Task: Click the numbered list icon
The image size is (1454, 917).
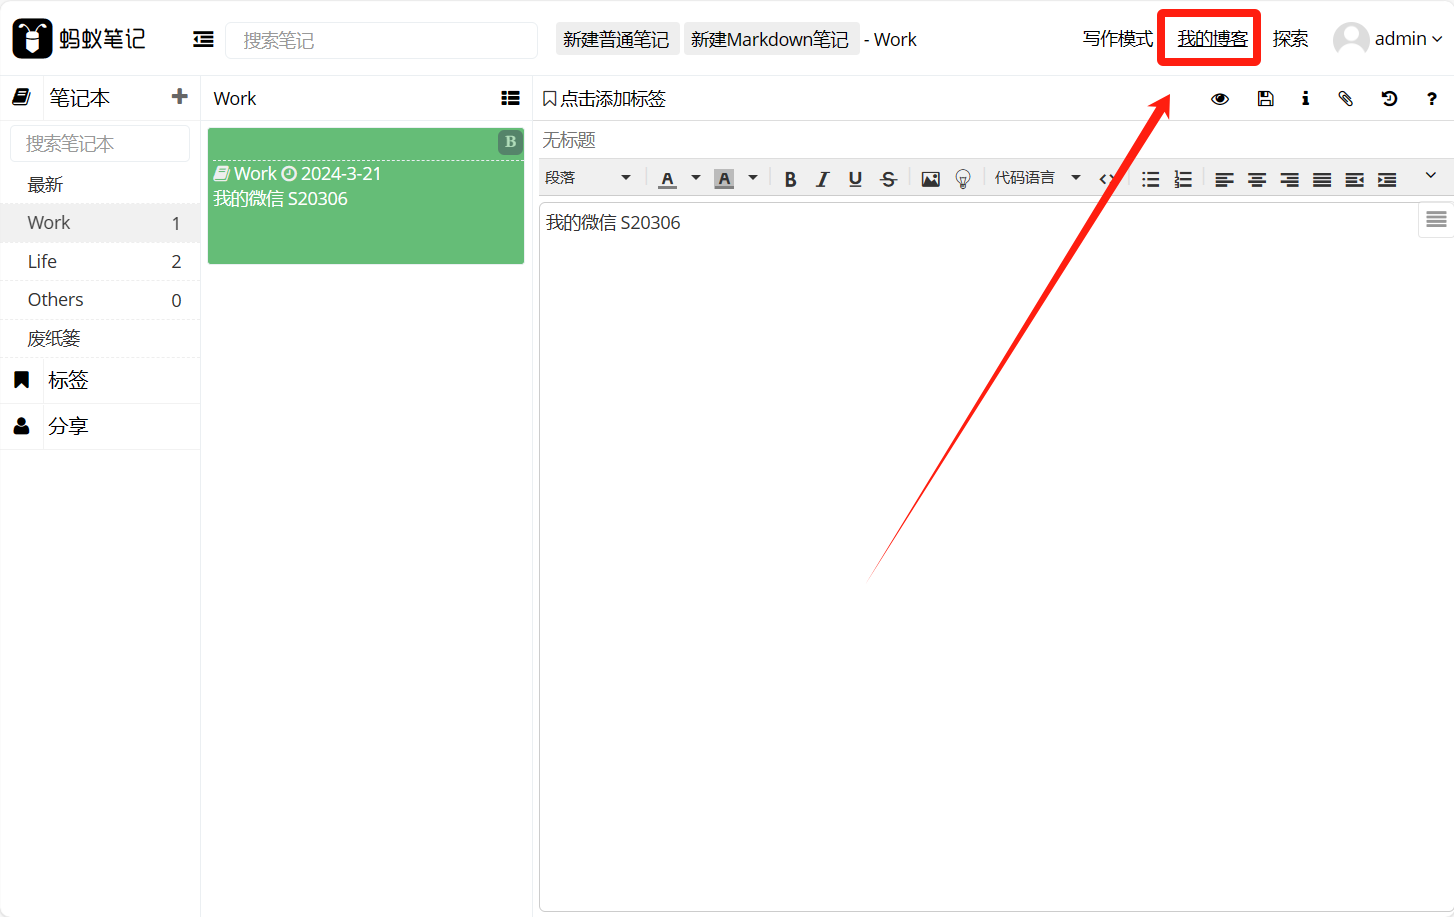Action: 1183,179
